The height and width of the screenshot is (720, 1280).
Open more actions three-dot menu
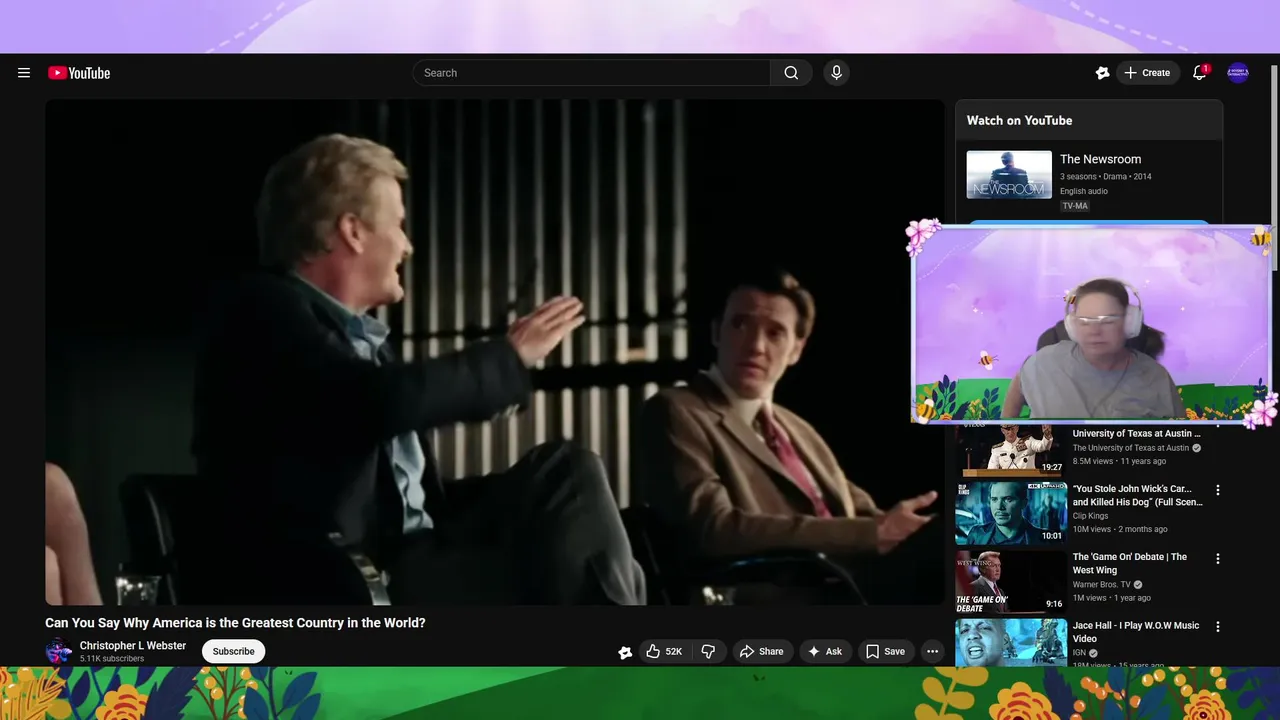932,651
